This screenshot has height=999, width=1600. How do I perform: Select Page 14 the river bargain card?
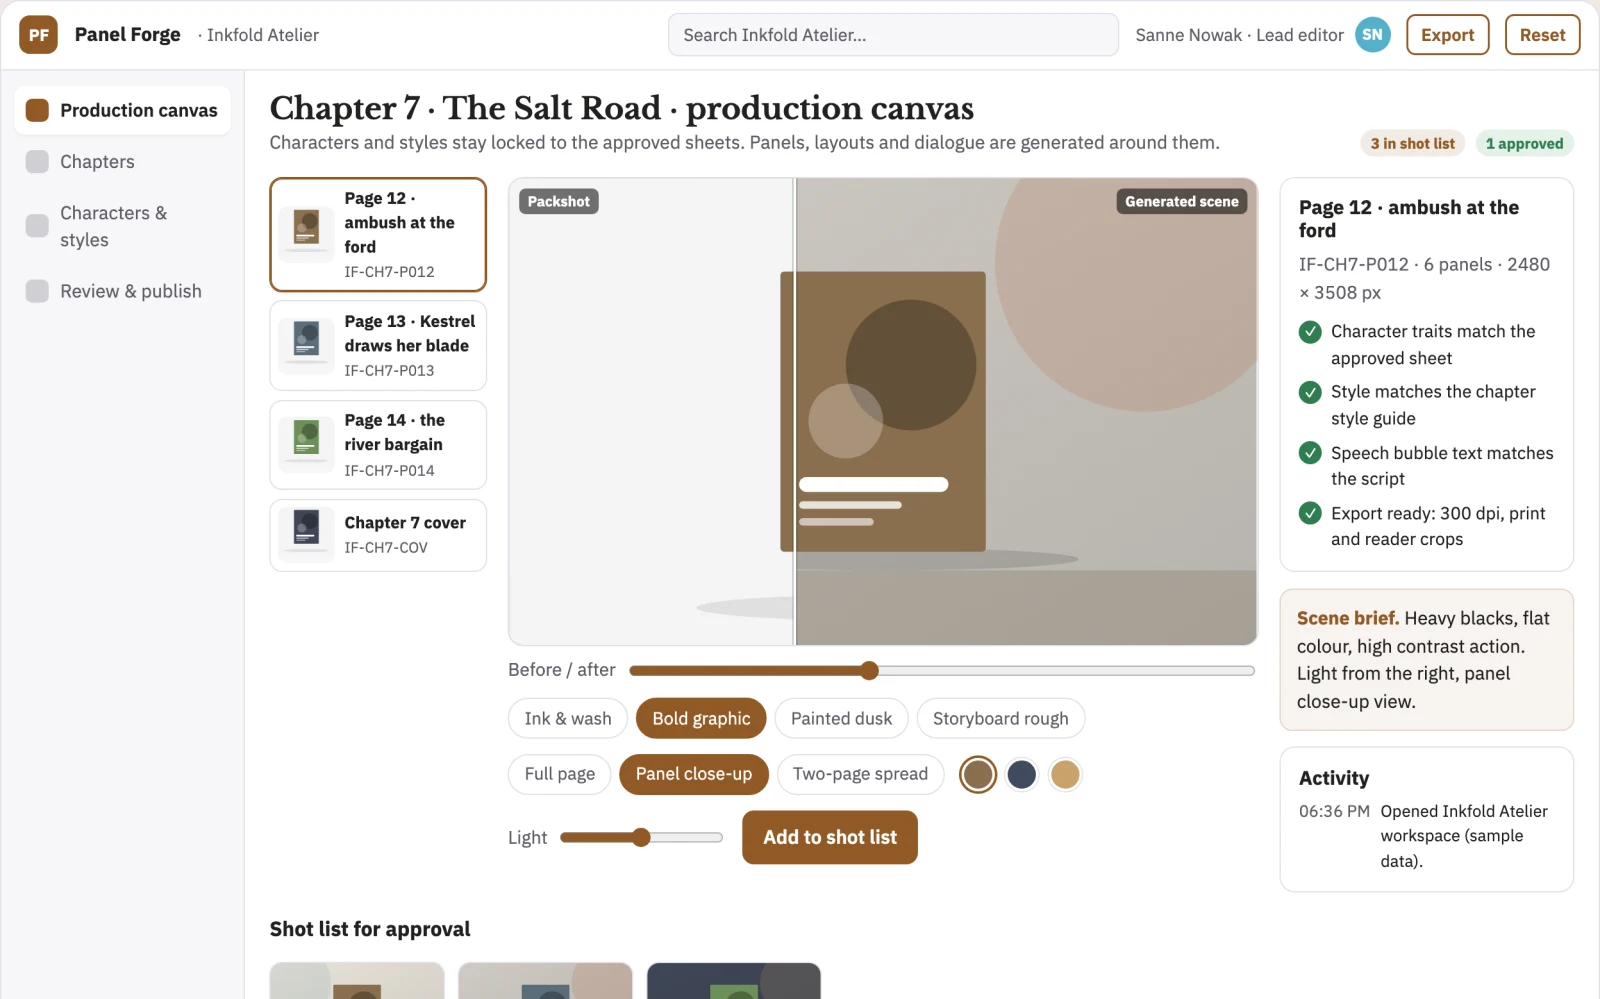(x=378, y=445)
